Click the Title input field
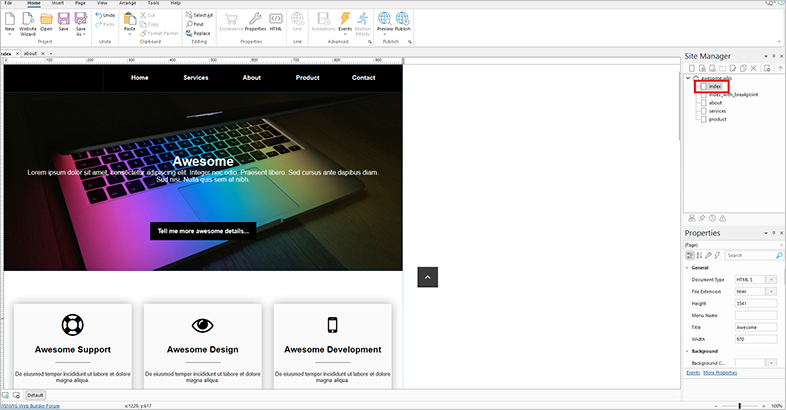 [755, 327]
